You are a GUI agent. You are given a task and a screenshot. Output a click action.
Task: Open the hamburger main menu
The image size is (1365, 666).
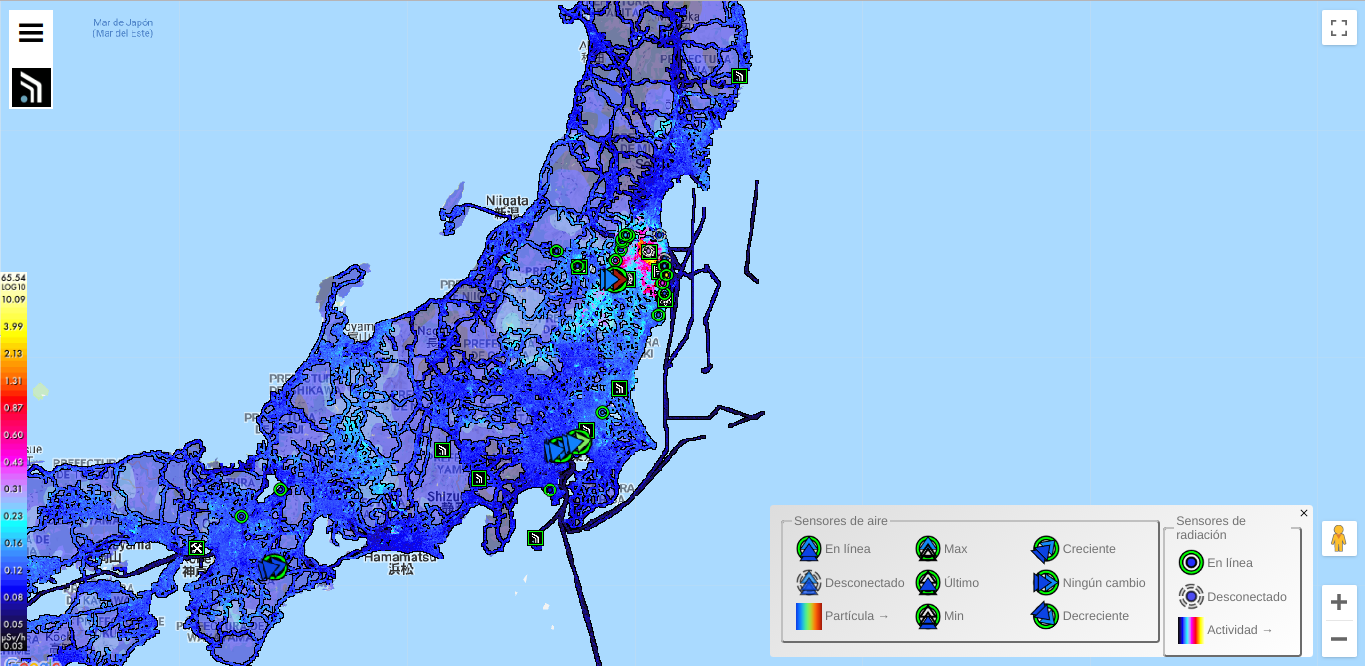click(x=31, y=32)
